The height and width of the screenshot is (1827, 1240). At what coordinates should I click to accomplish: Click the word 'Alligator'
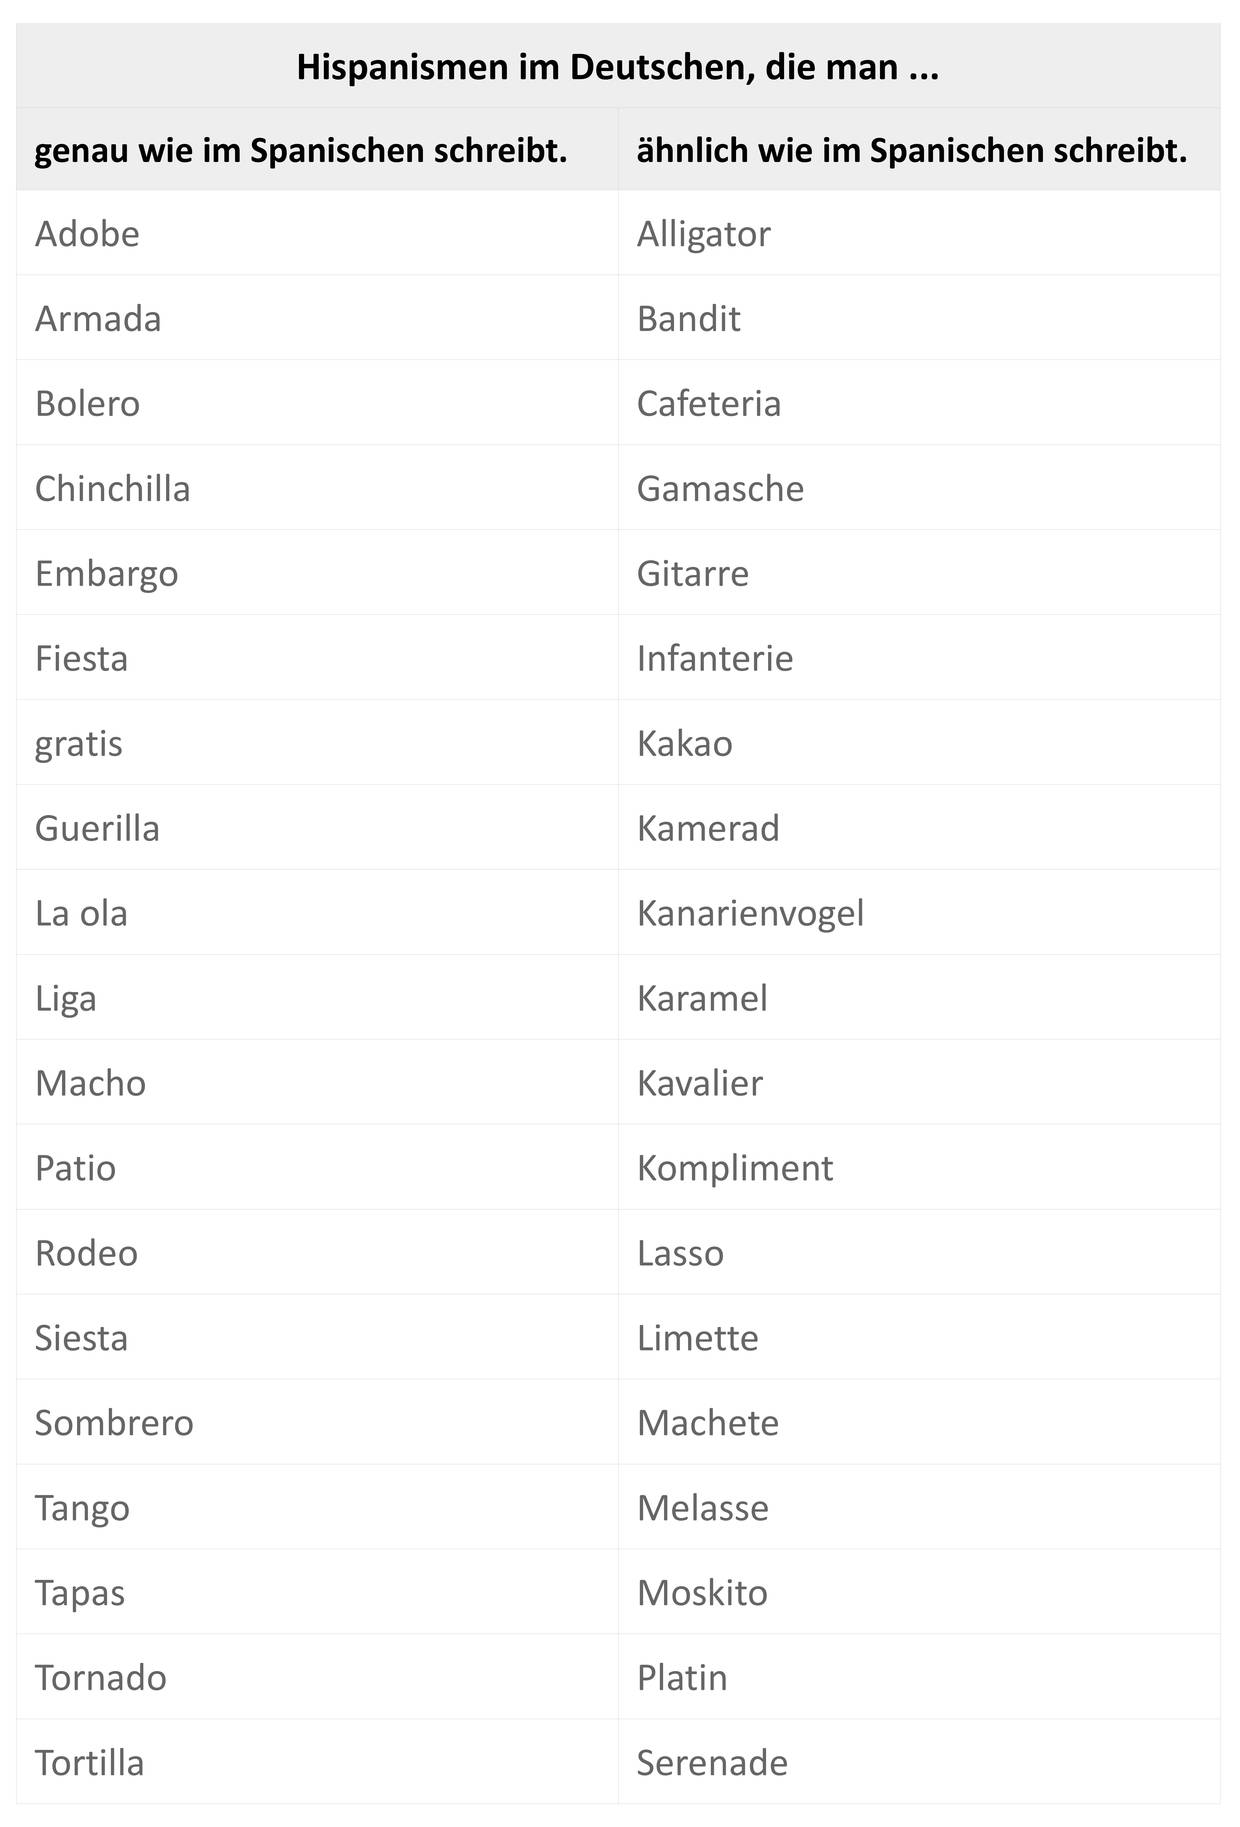(703, 234)
